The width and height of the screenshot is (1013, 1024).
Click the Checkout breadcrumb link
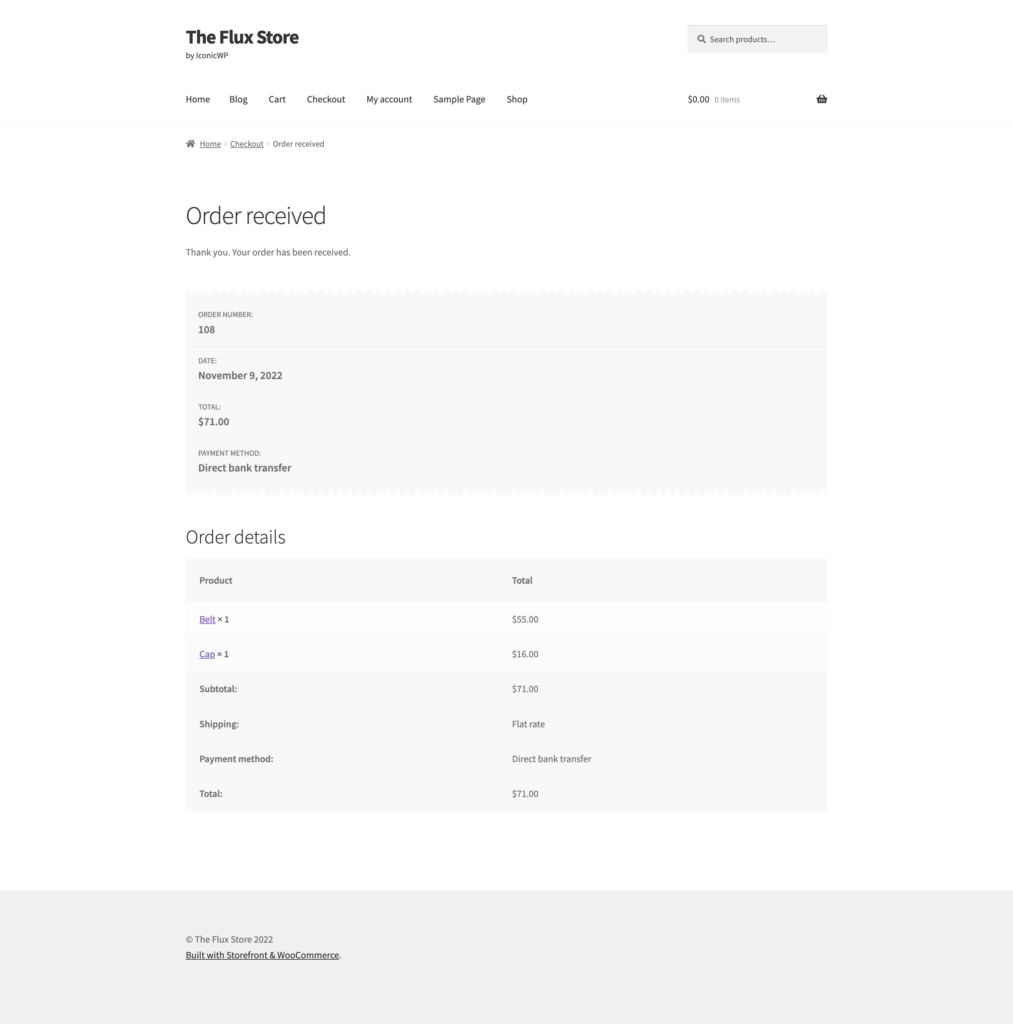pos(246,143)
